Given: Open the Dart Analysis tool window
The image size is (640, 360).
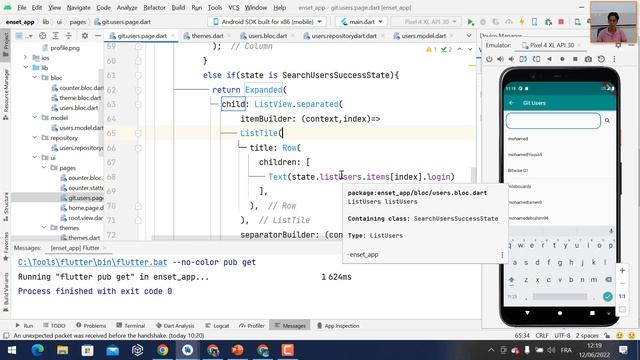Looking at the screenshot, I should pyautogui.click(x=175, y=326).
